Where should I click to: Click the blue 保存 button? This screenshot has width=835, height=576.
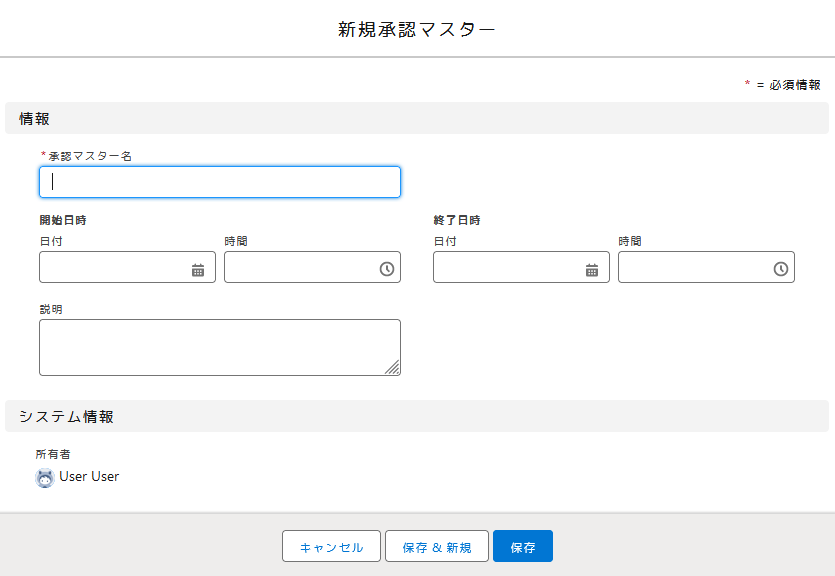tap(523, 547)
